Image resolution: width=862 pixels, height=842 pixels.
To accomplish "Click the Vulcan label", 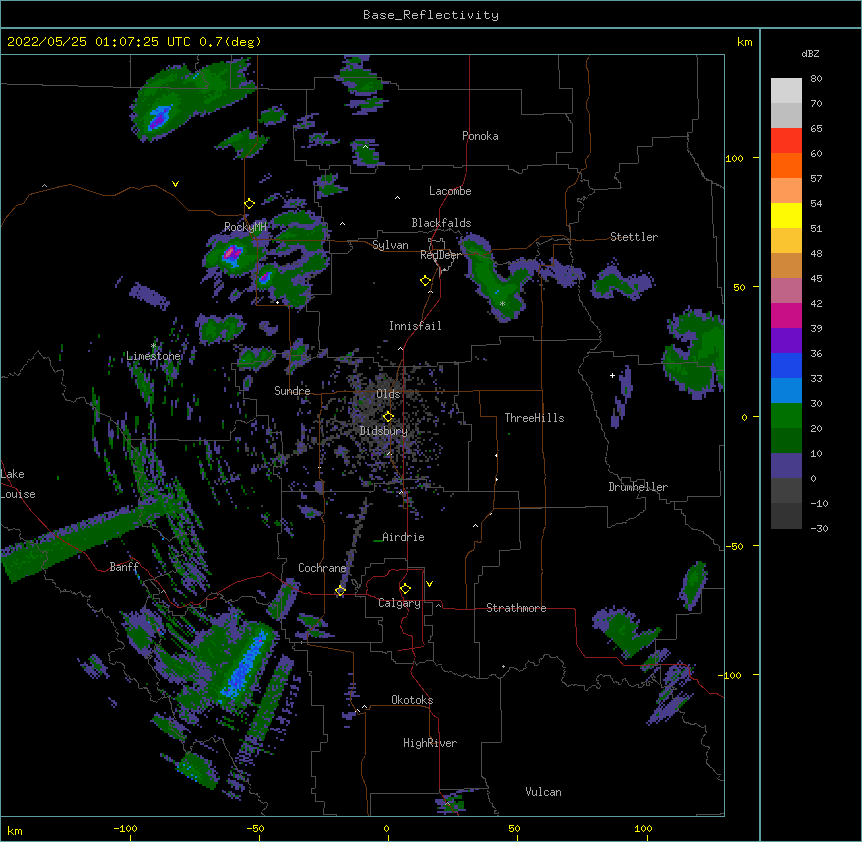I will 543,792.
